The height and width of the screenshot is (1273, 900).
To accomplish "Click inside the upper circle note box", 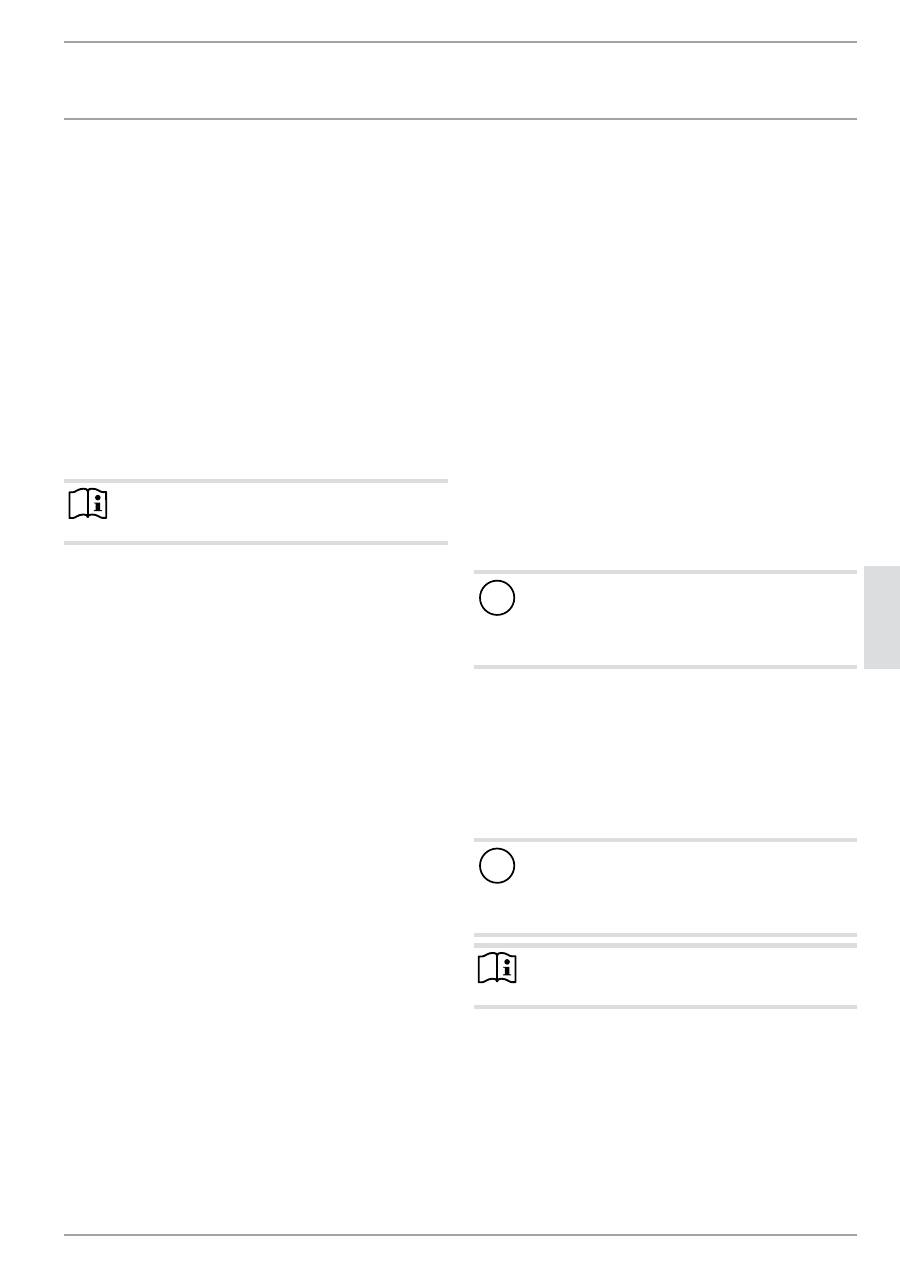I will pos(680,619).
